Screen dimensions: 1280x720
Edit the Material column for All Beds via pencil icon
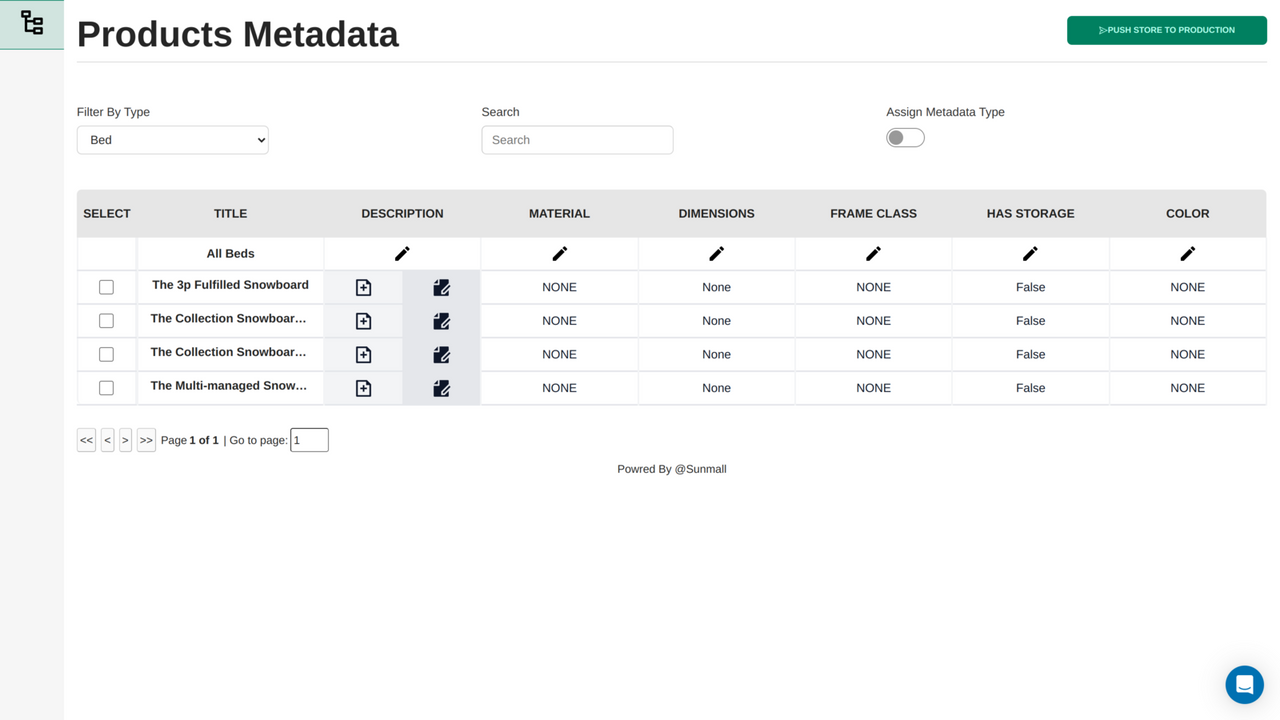pos(559,253)
